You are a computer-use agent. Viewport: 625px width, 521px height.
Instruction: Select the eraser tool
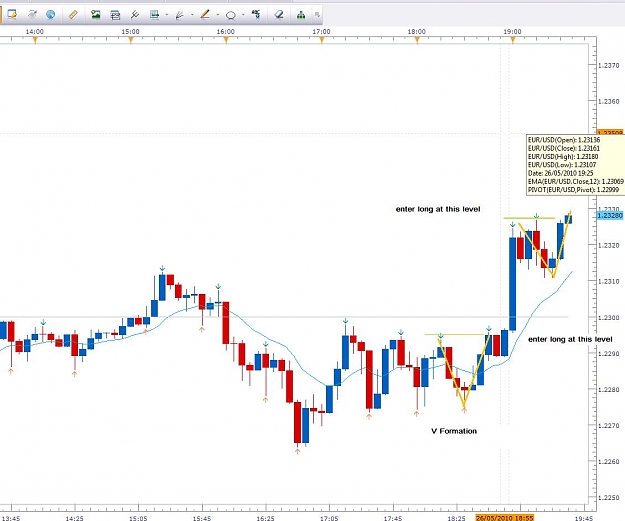tap(279, 15)
